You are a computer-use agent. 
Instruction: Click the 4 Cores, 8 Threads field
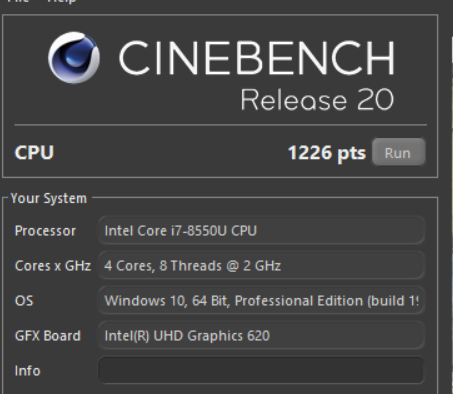click(x=261, y=266)
